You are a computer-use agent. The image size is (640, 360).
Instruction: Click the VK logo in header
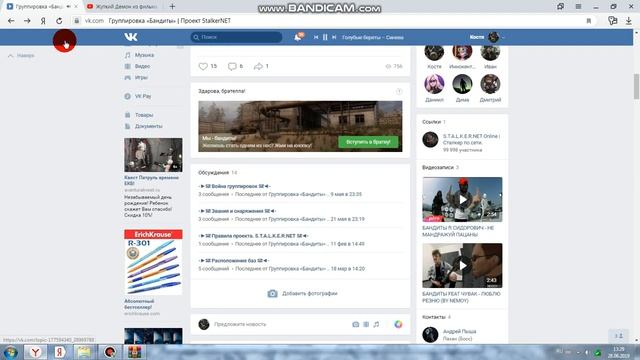[x=131, y=37]
